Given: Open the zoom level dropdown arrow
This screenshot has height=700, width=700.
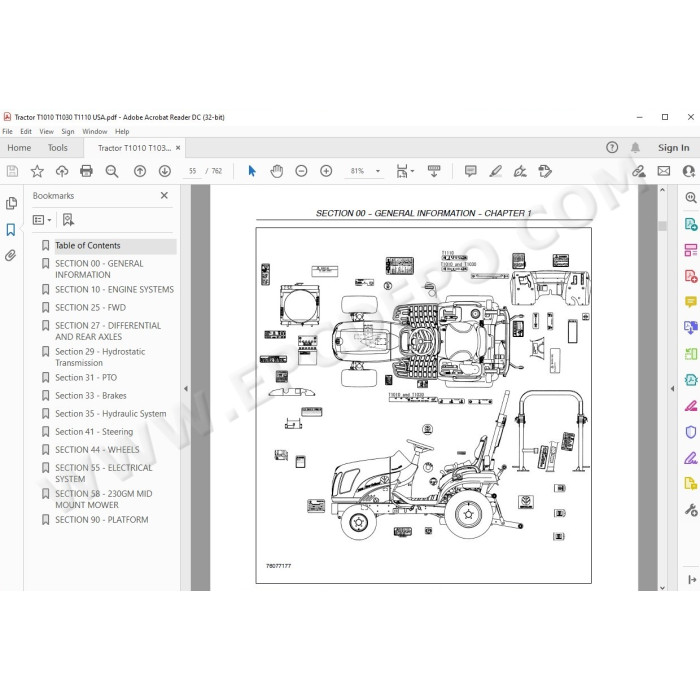Looking at the screenshot, I should tap(378, 171).
